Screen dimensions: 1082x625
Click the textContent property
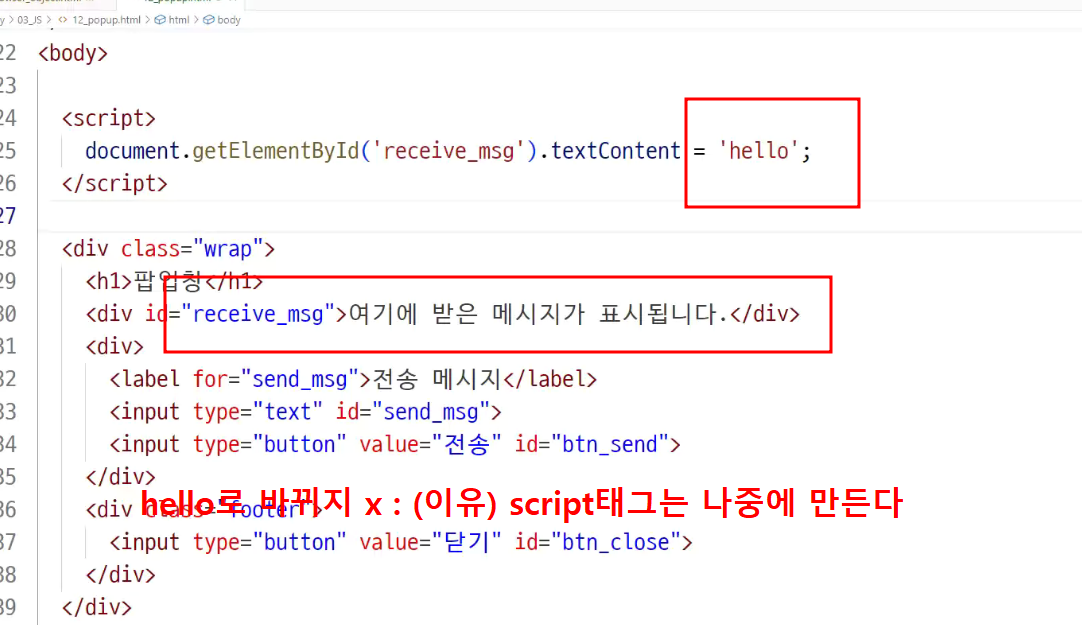[x=616, y=150]
